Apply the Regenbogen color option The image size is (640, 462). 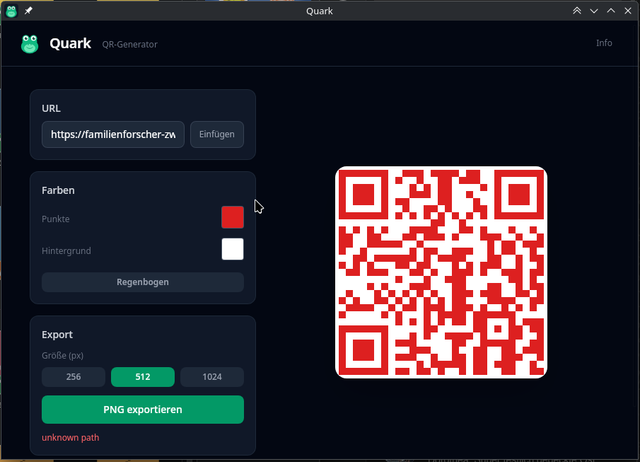[143, 282]
